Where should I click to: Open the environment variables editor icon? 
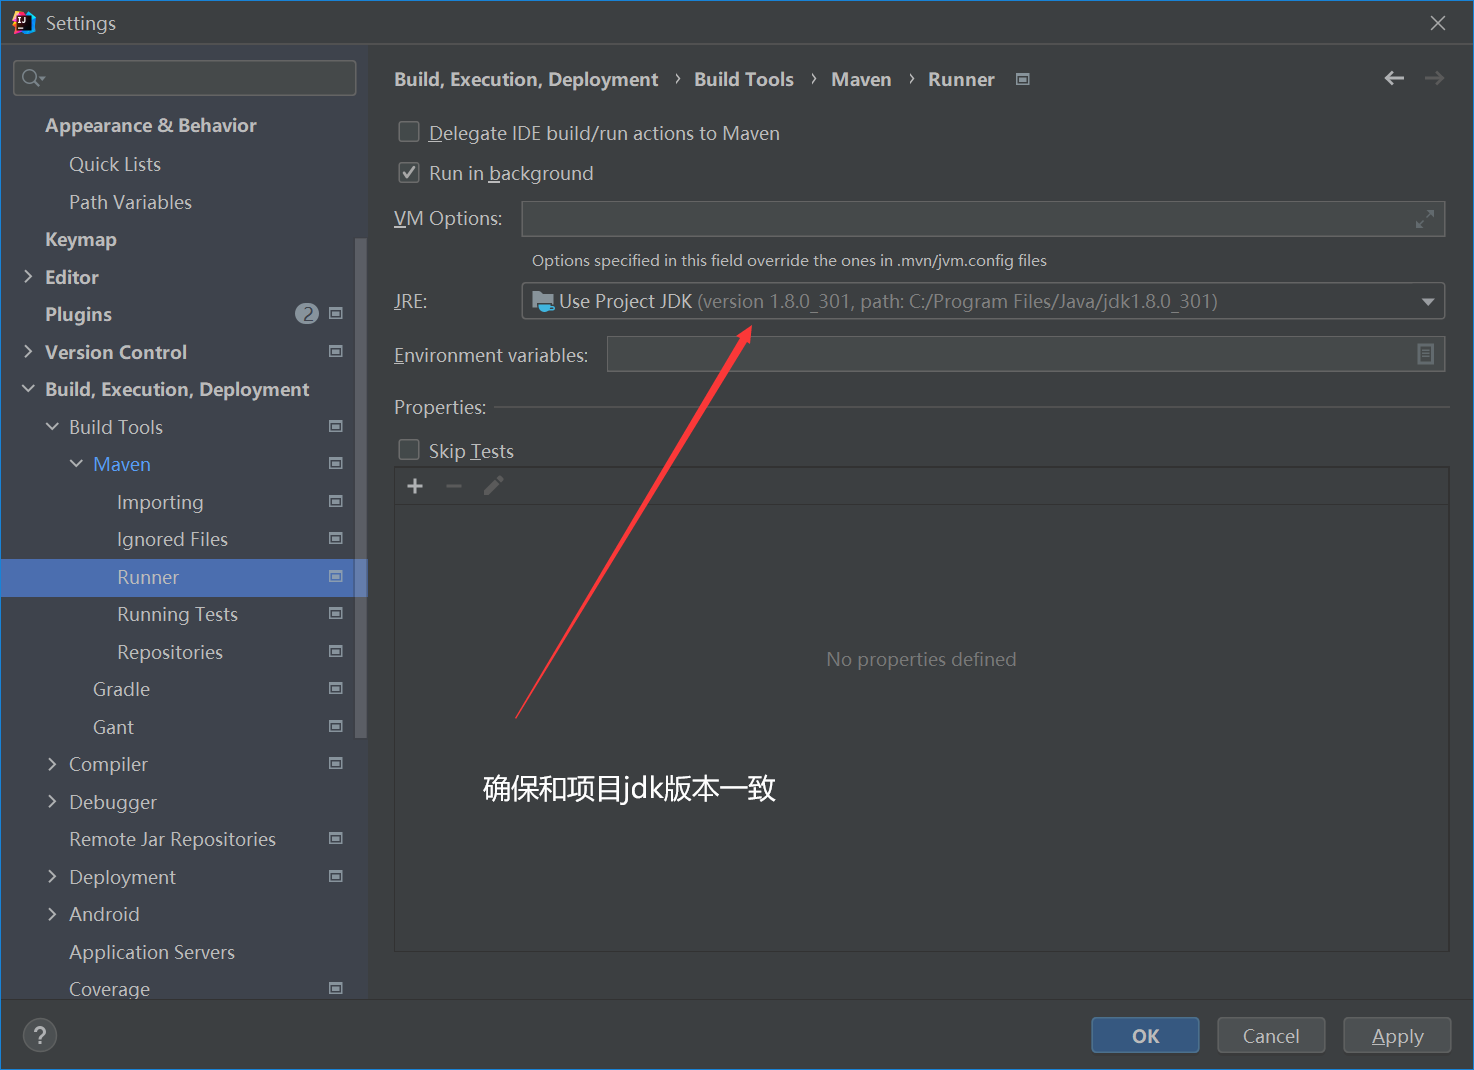(1426, 354)
